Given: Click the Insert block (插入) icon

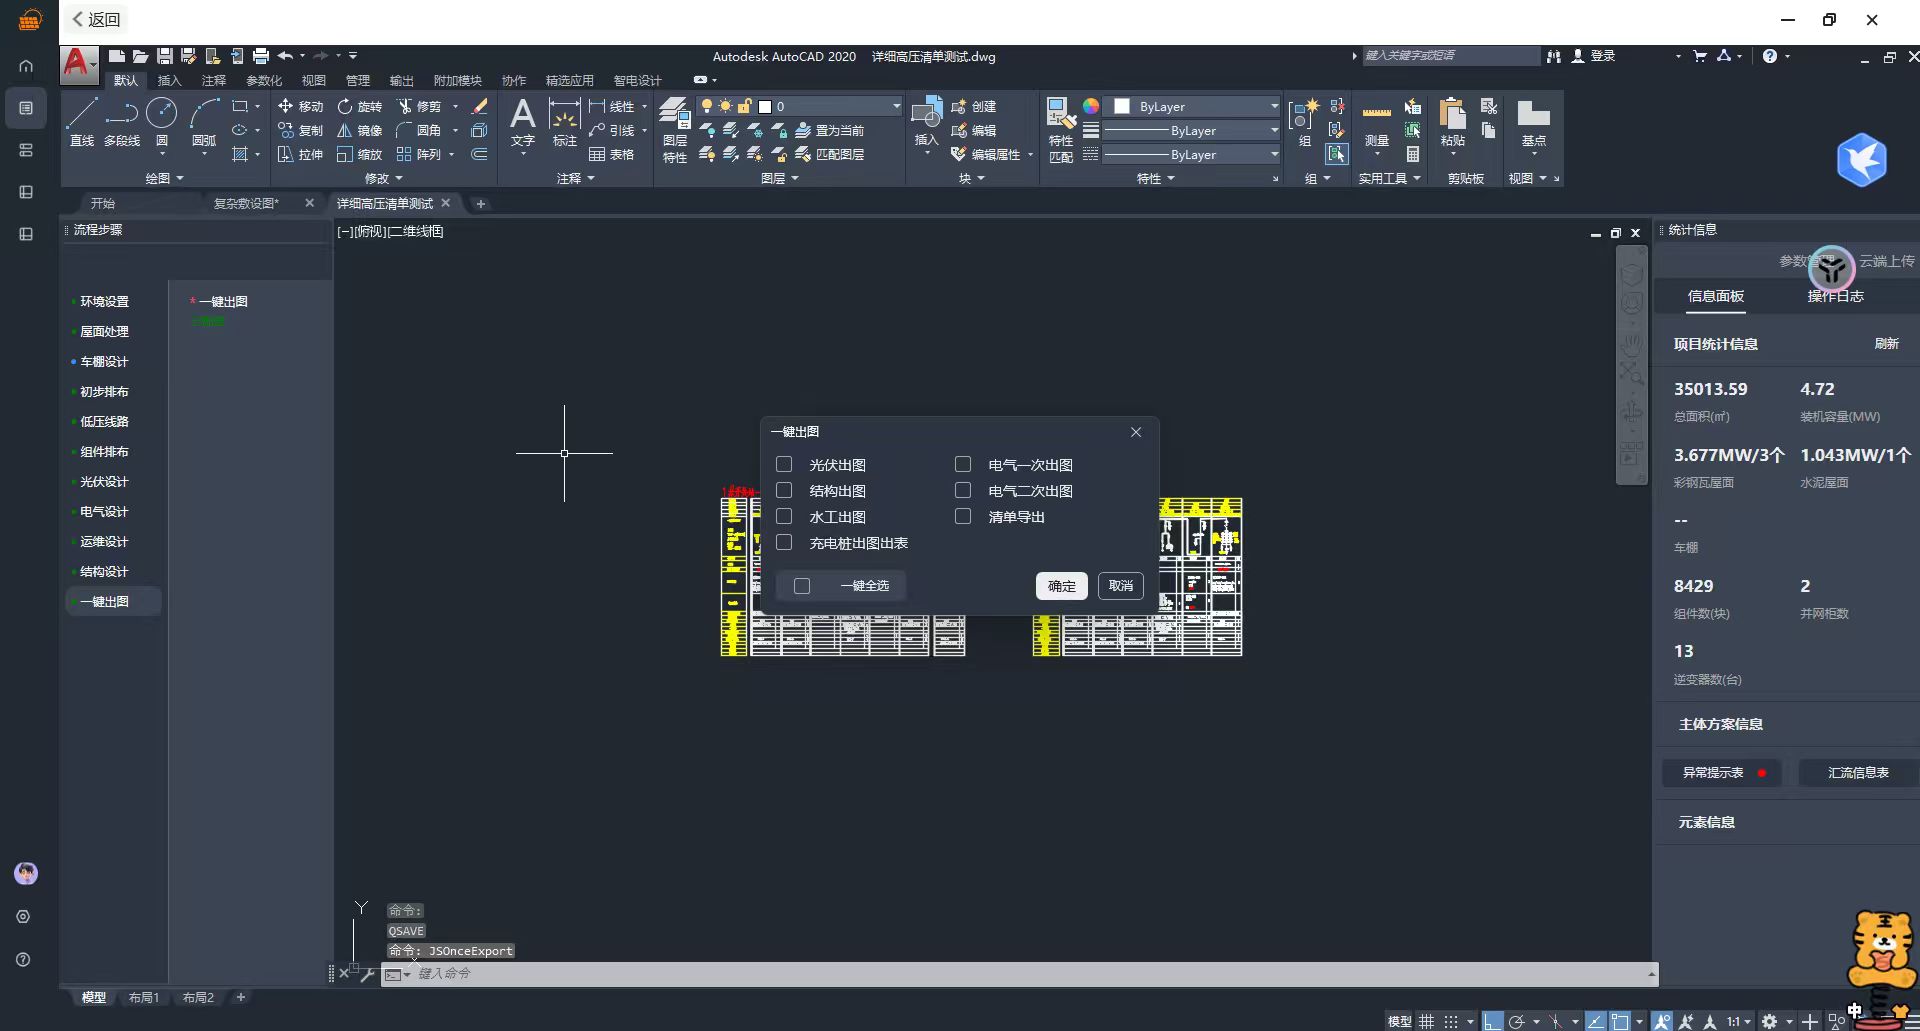Looking at the screenshot, I should [926, 122].
